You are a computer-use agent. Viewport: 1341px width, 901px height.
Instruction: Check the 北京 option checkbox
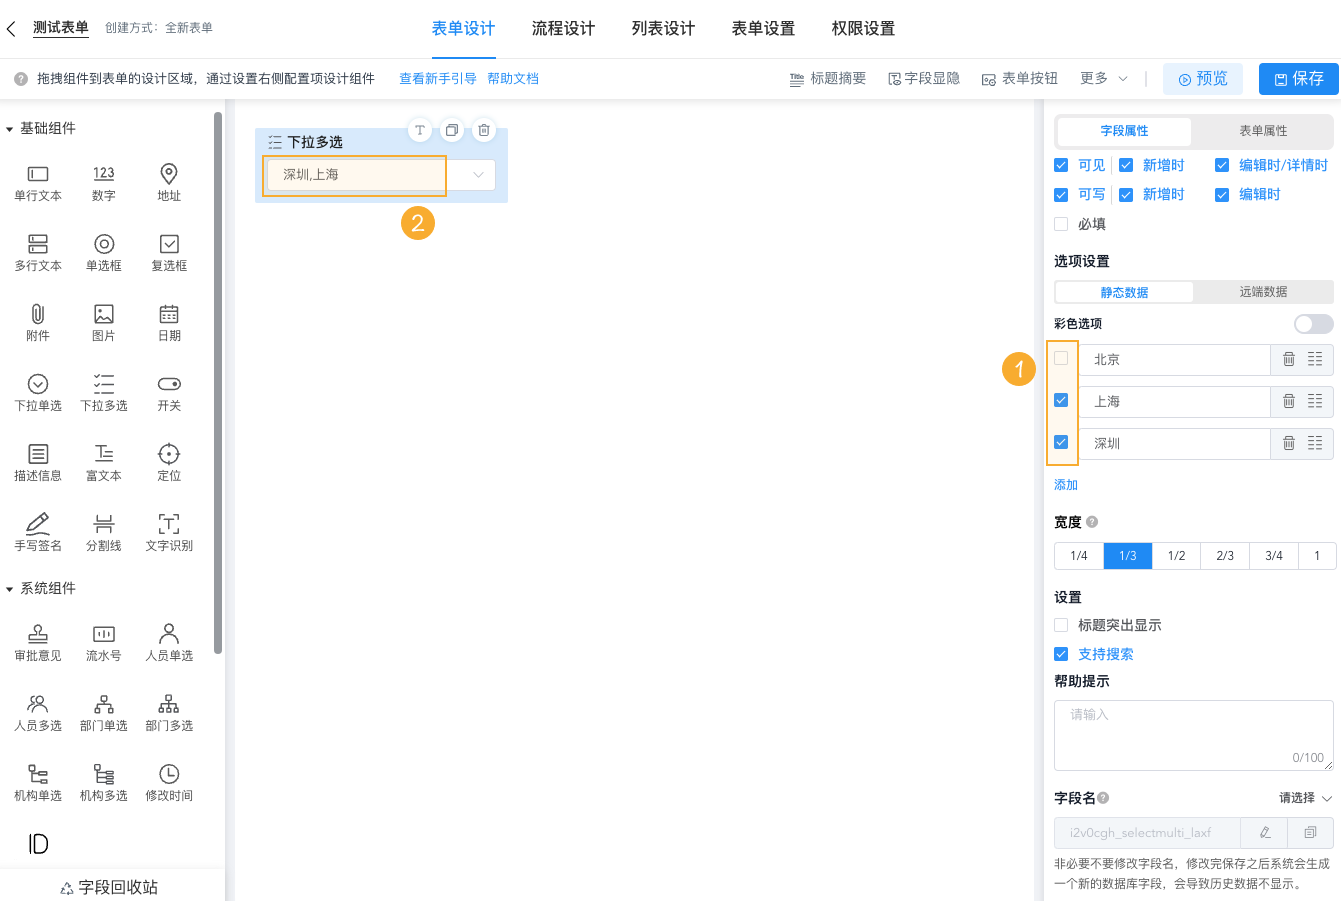(x=1061, y=358)
